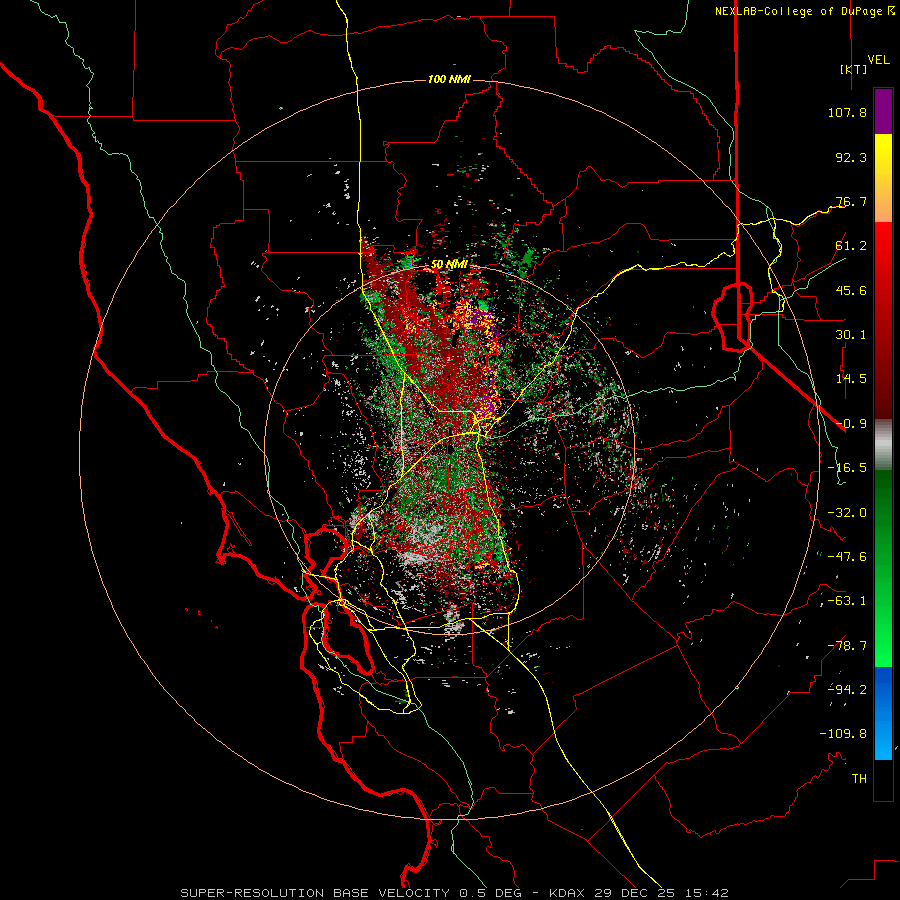
Task: Select the 92.3 velocity scale value
Action: pos(851,157)
